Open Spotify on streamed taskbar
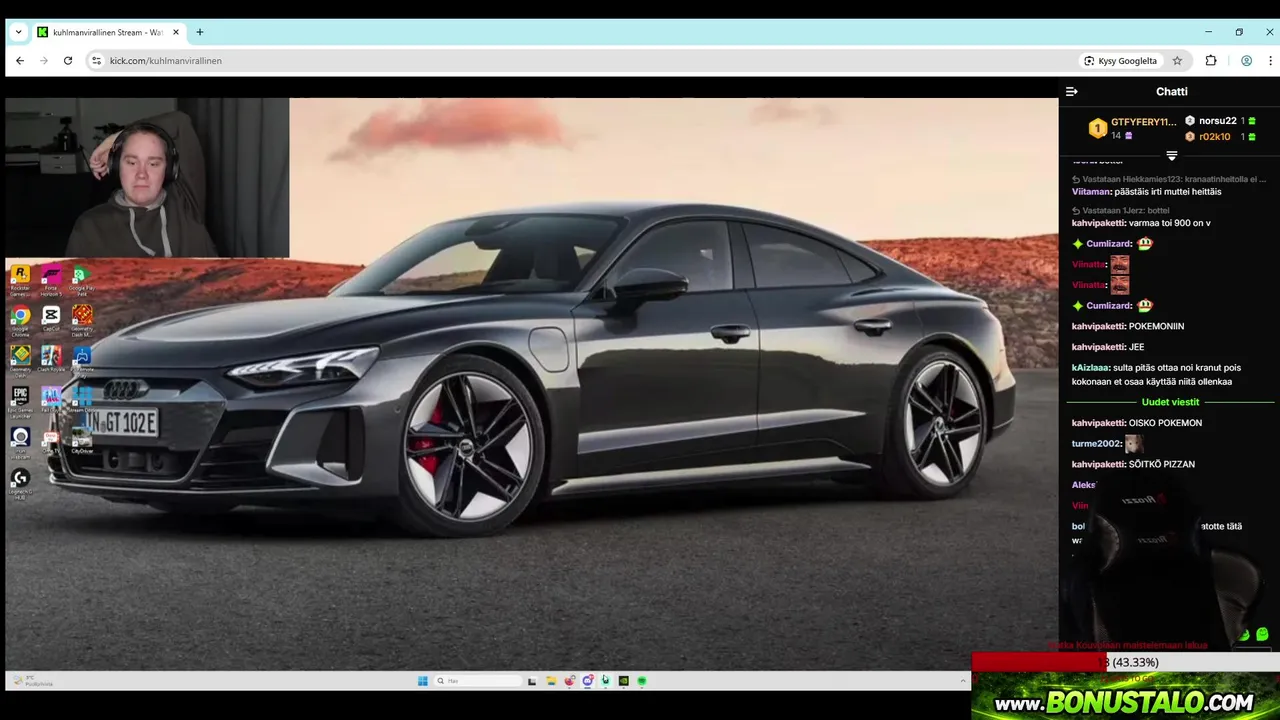This screenshot has width=1280, height=720. pos(642,681)
